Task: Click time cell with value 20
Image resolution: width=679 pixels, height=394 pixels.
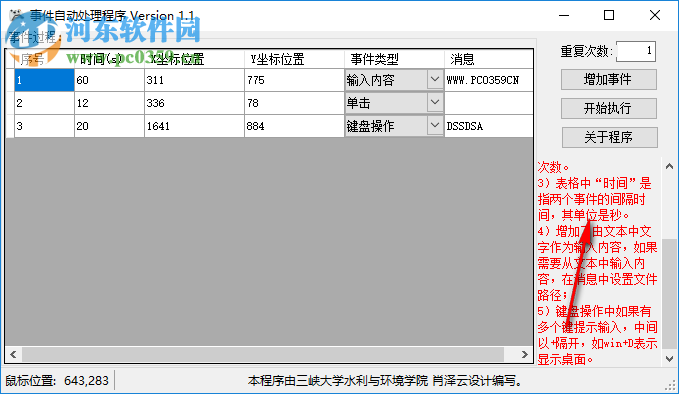Action: (x=109, y=126)
